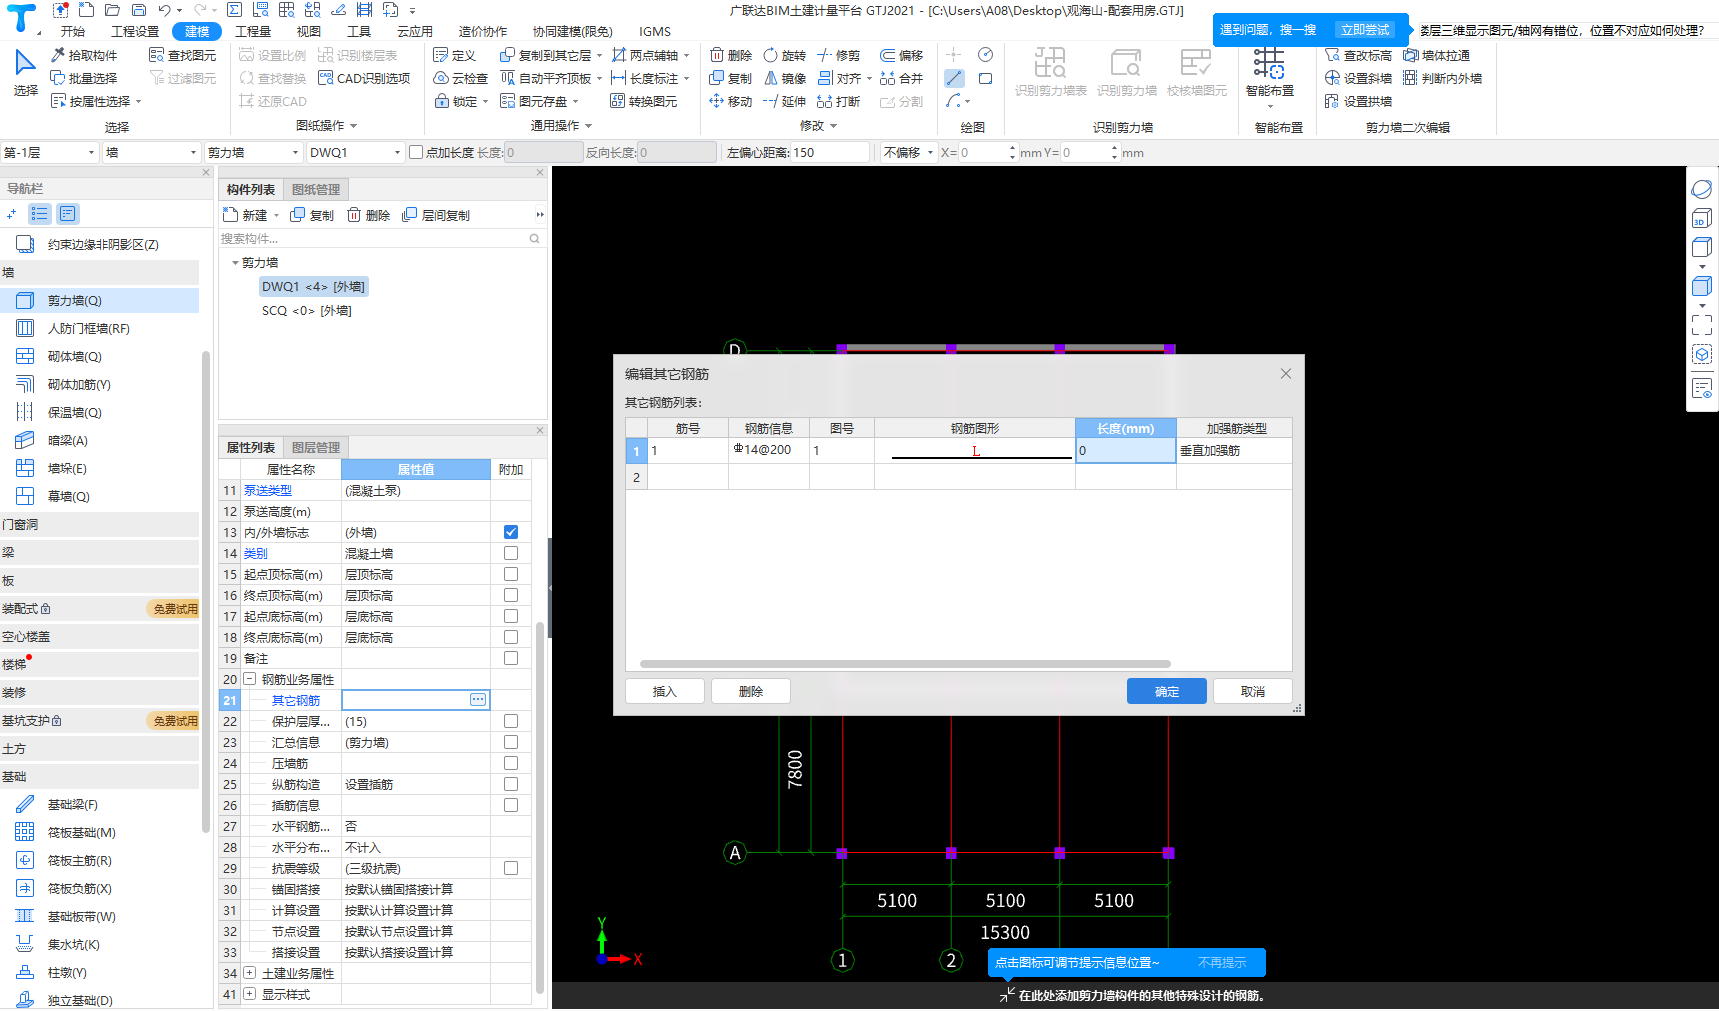The image size is (1719, 1011).
Task: Click the 长度(mm) cell in row 1
Action: (1126, 450)
